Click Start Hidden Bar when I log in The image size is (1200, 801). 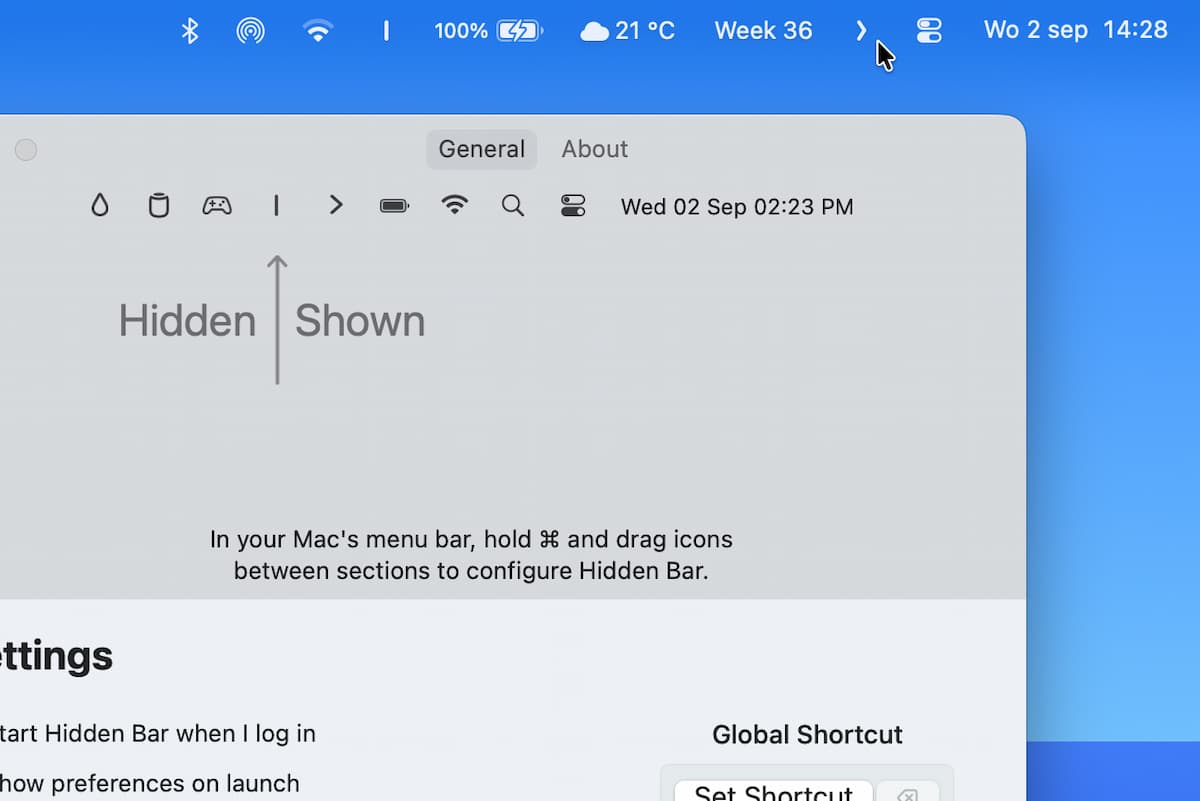pos(158,733)
